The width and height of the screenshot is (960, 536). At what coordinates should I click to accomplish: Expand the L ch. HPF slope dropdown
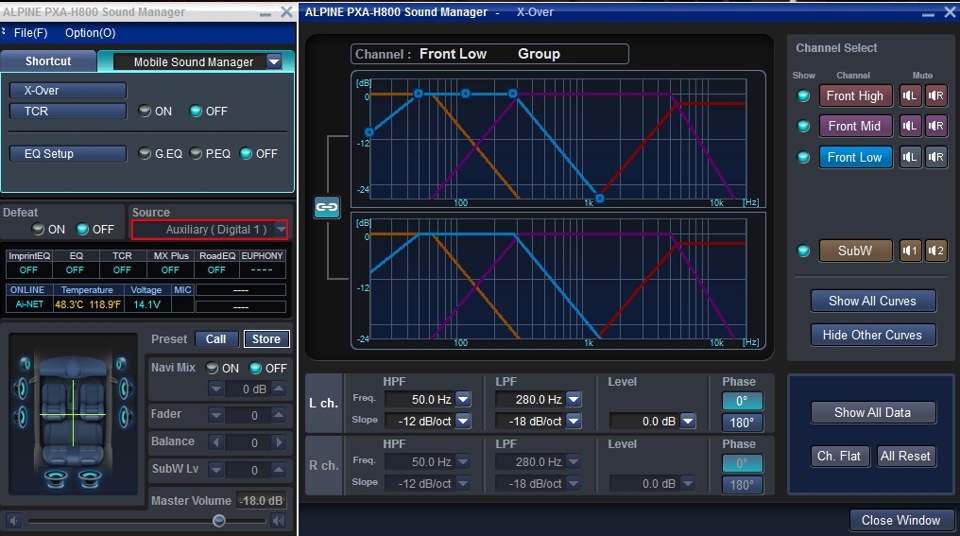click(463, 421)
